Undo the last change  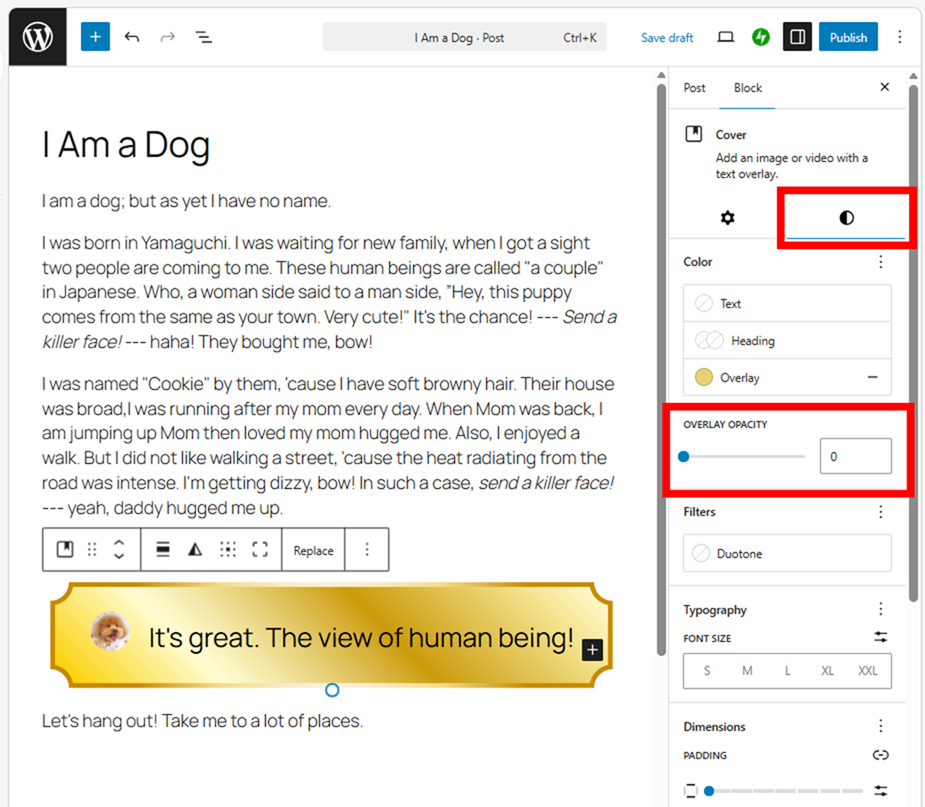[x=132, y=37]
